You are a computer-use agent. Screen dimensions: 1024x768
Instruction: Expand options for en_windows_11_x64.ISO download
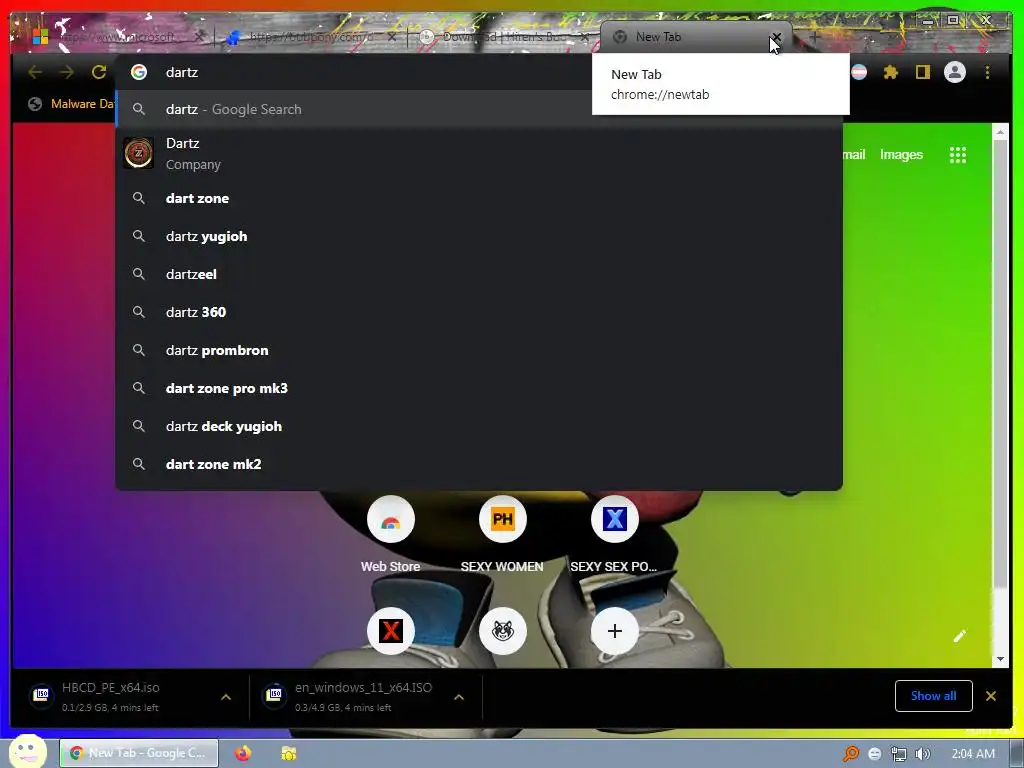[x=459, y=697]
